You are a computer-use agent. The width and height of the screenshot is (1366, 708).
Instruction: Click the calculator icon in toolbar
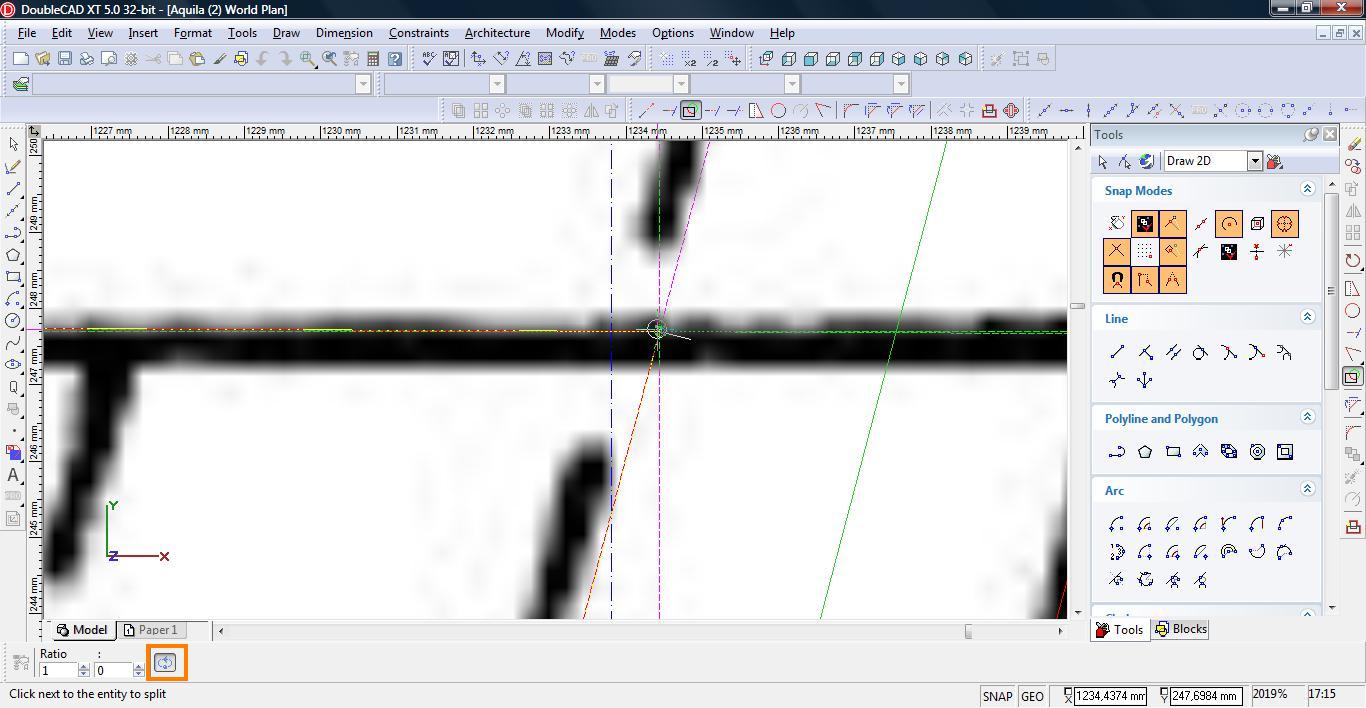tap(373, 59)
